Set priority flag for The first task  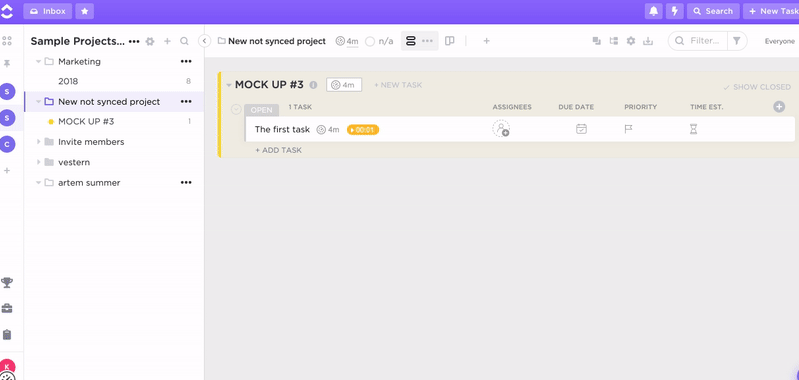click(x=628, y=129)
